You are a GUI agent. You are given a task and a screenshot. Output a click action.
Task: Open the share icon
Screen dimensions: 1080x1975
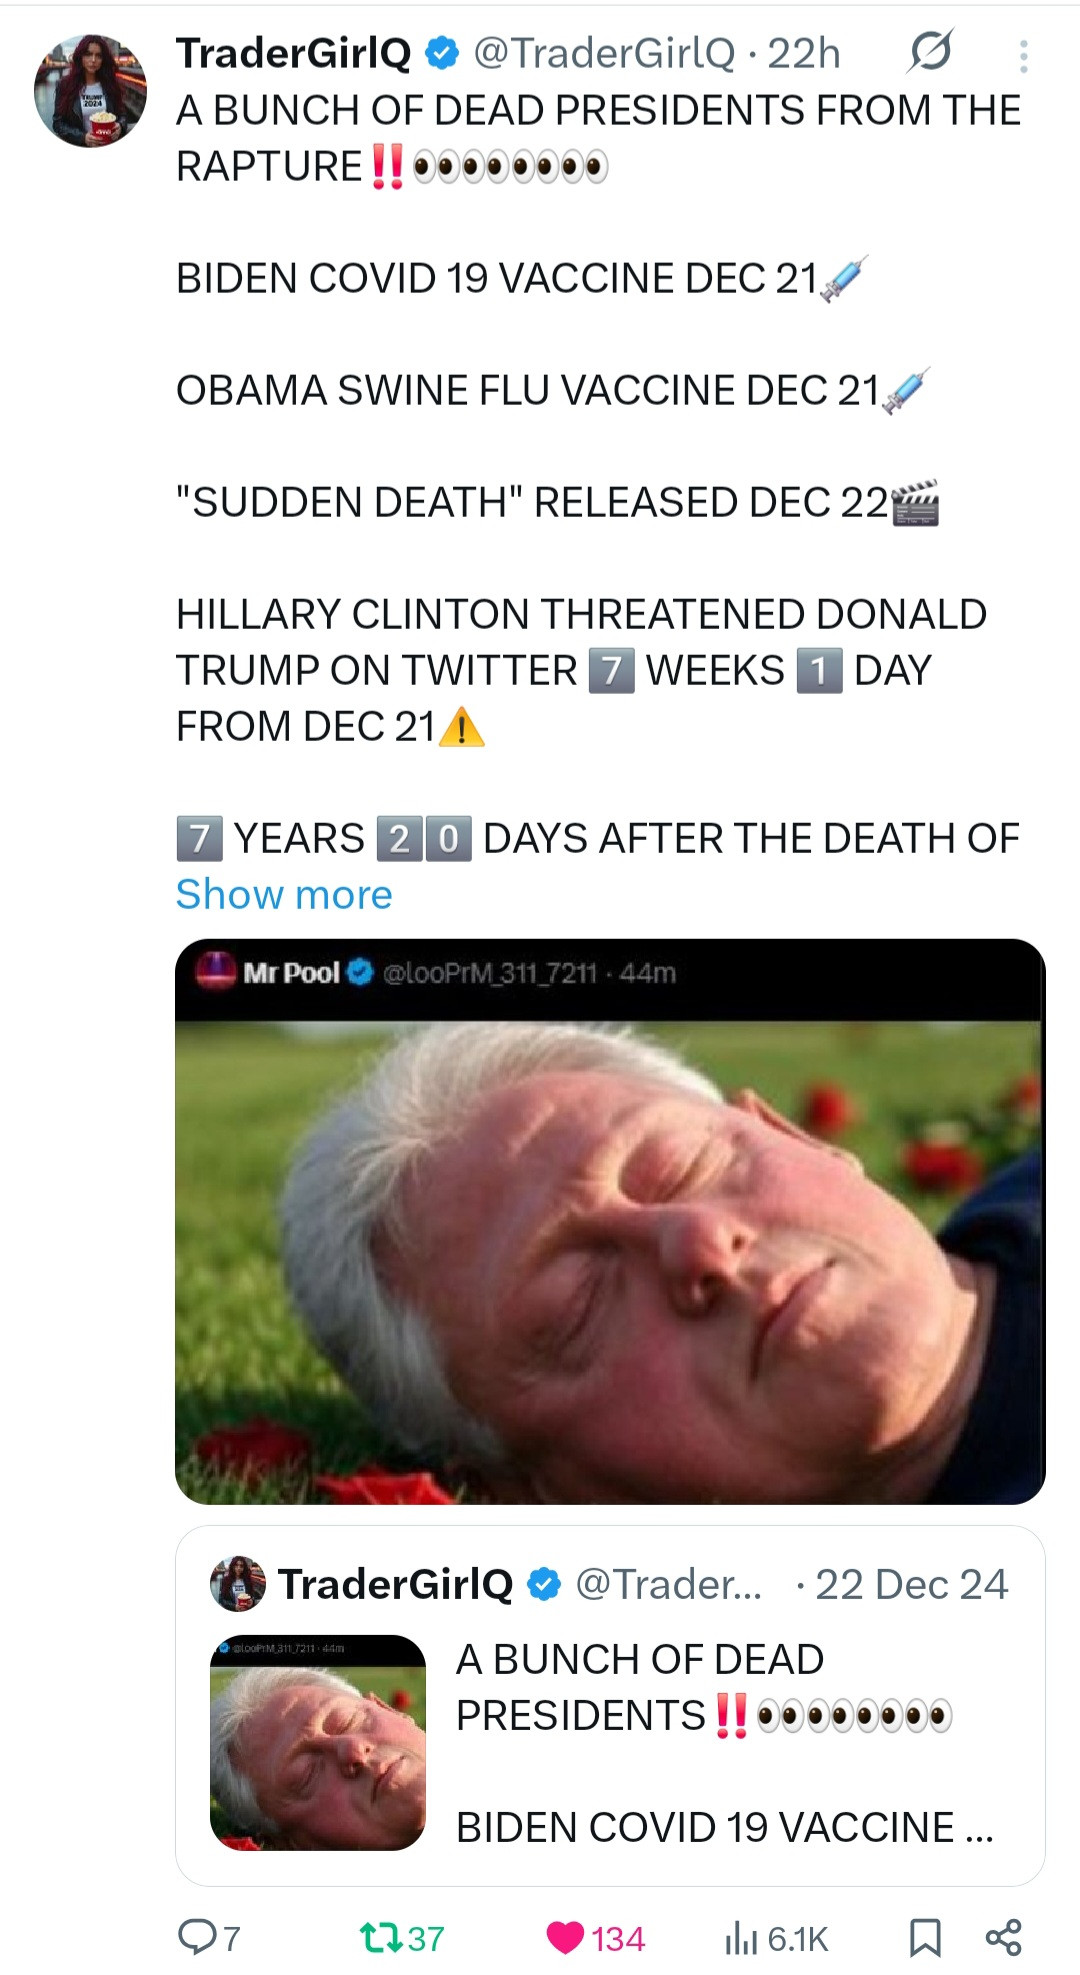(1003, 1937)
